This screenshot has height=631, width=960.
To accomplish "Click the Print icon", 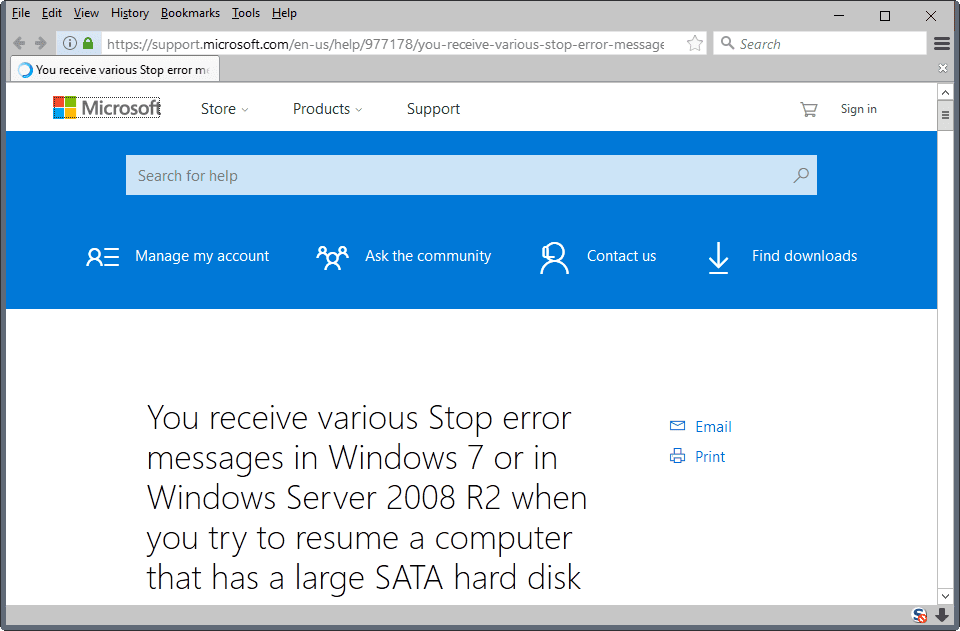I will 677,456.
